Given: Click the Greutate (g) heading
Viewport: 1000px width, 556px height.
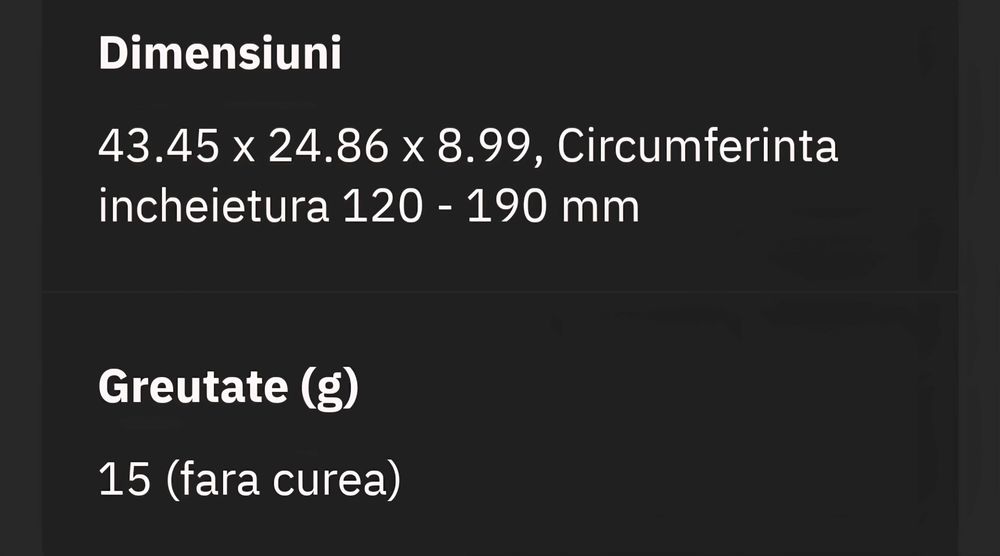Looking at the screenshot, I should 228,388.
